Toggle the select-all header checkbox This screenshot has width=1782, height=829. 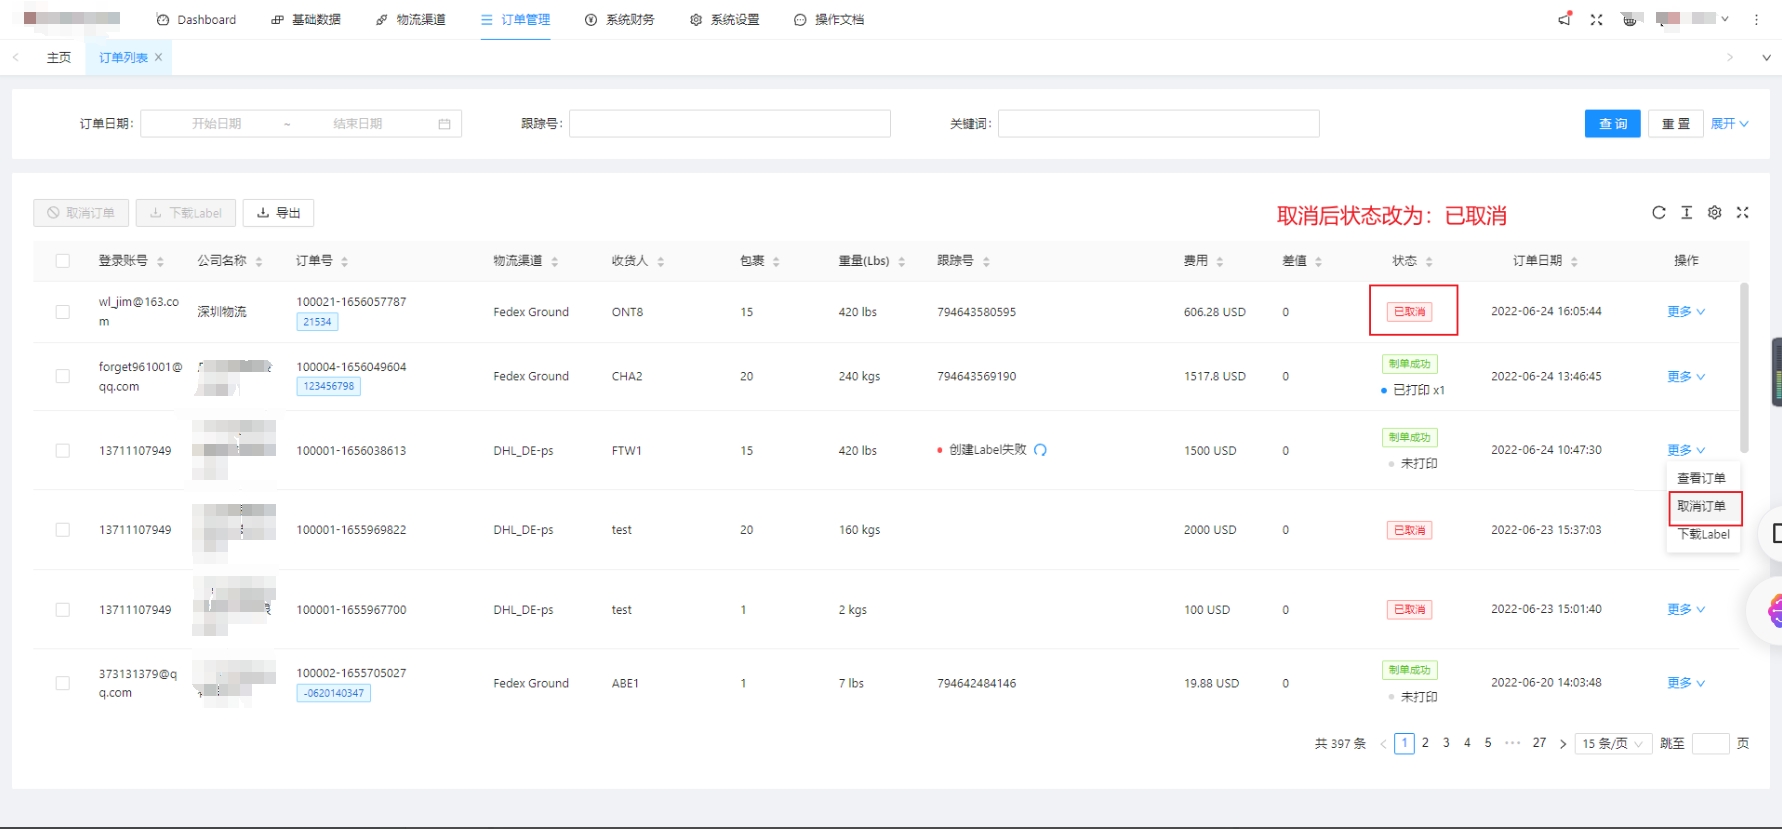click(63, 261)
